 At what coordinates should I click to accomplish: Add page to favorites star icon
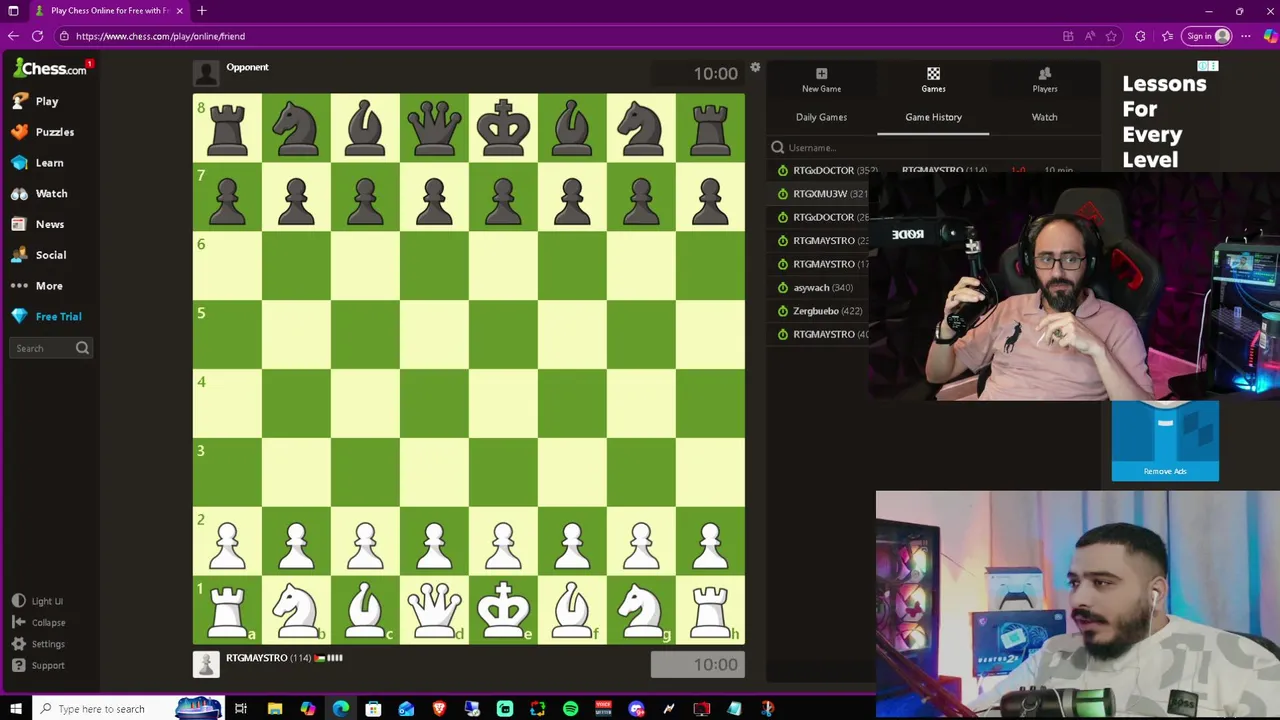coord(1111,36)
